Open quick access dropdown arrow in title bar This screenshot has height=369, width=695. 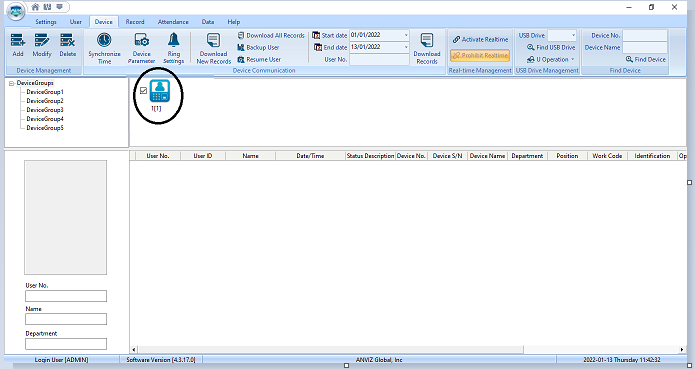click(59, 7)
